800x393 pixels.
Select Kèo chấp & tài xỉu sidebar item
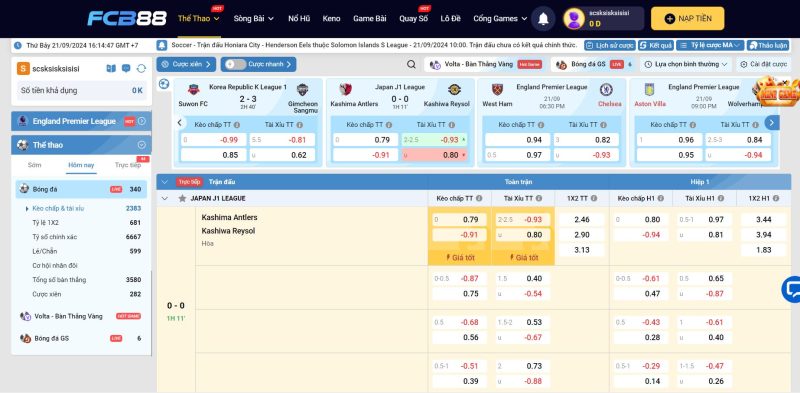click(x=58, y=208)
